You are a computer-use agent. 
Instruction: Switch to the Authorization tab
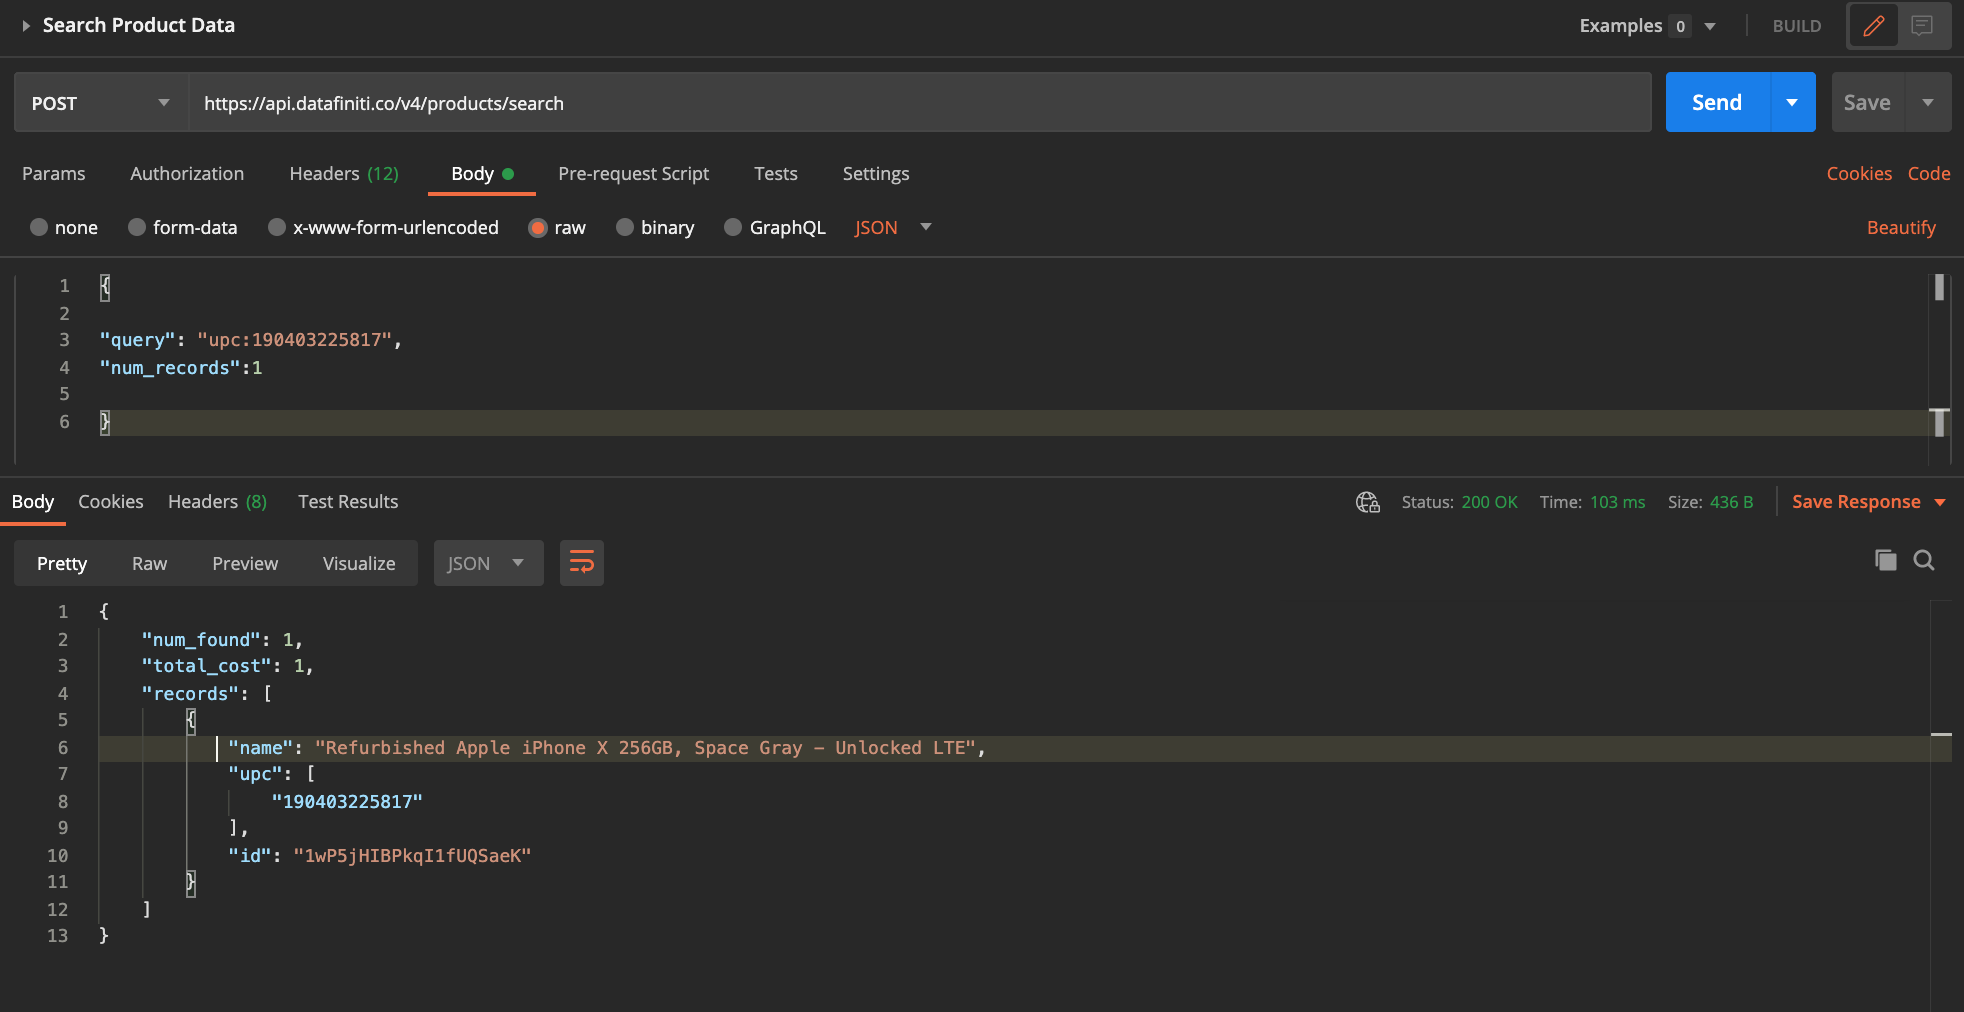point(187,174)
